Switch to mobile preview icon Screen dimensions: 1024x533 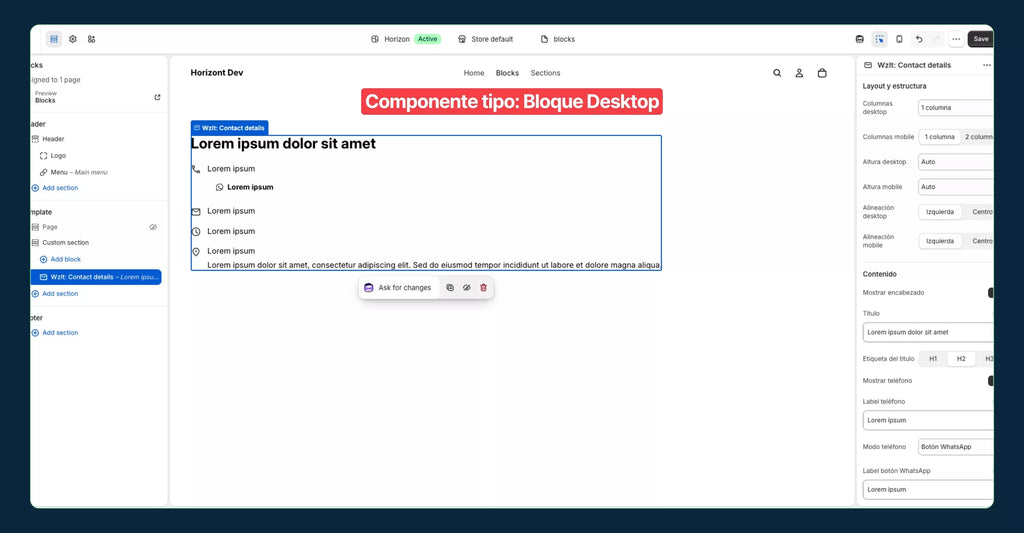tap(899, 39)
